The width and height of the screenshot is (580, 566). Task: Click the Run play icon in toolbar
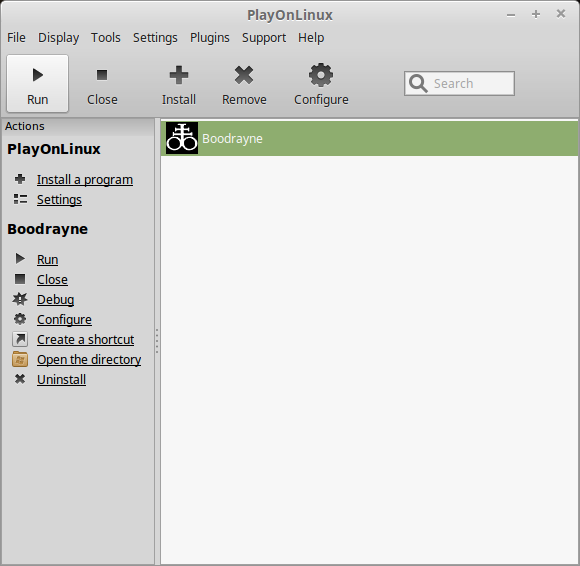37,75
